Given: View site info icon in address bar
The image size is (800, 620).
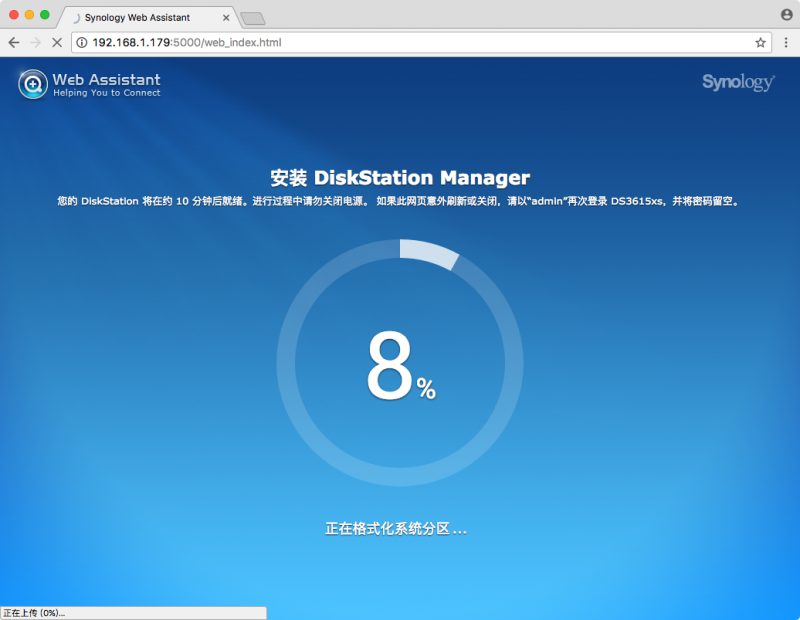Looking at the screenshot, I should click(82, 42).
